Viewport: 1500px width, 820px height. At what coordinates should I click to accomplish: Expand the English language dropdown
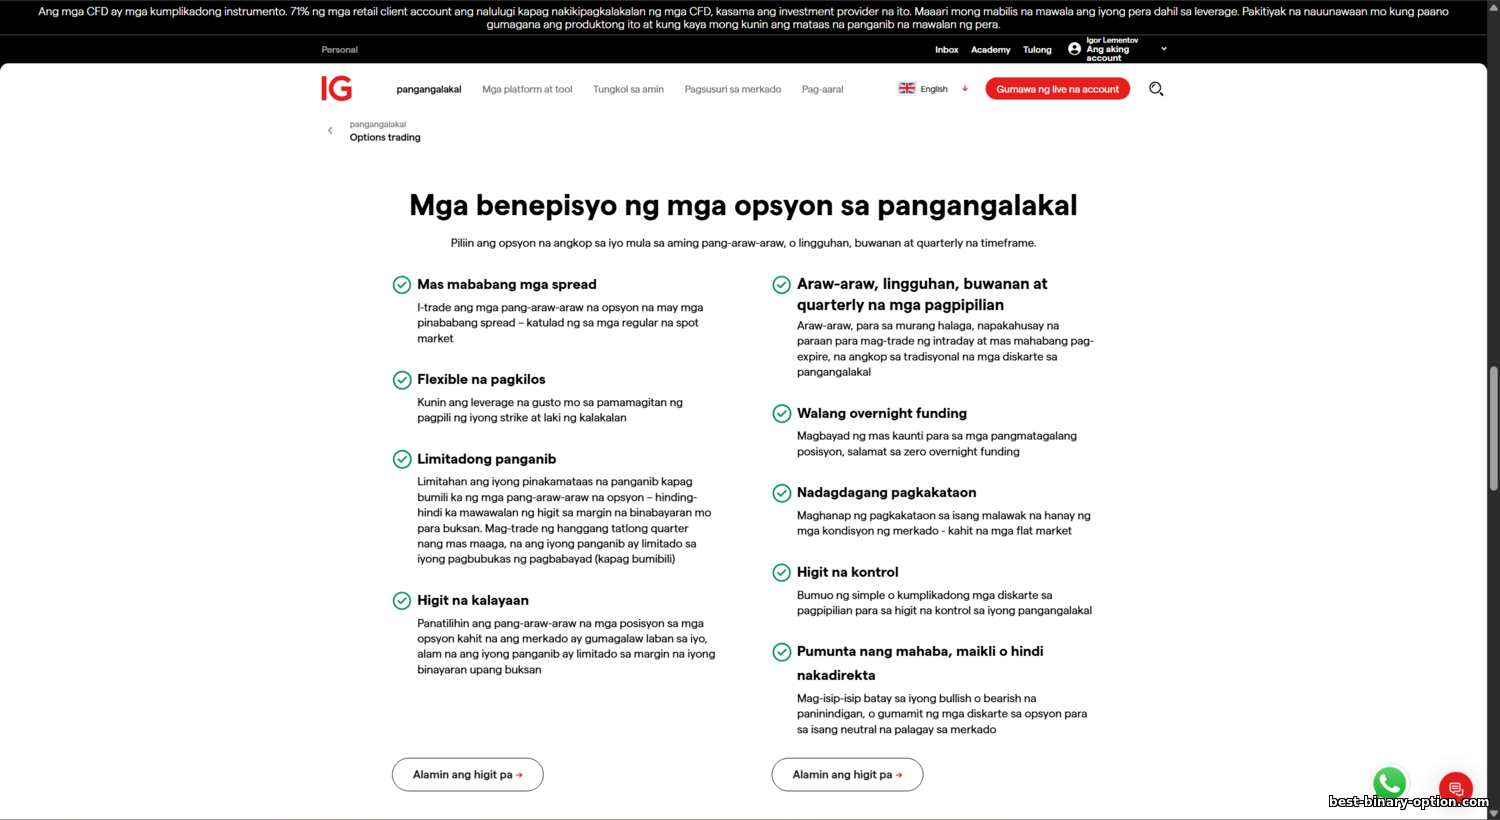pyautogui.click(x=964, y=89)
